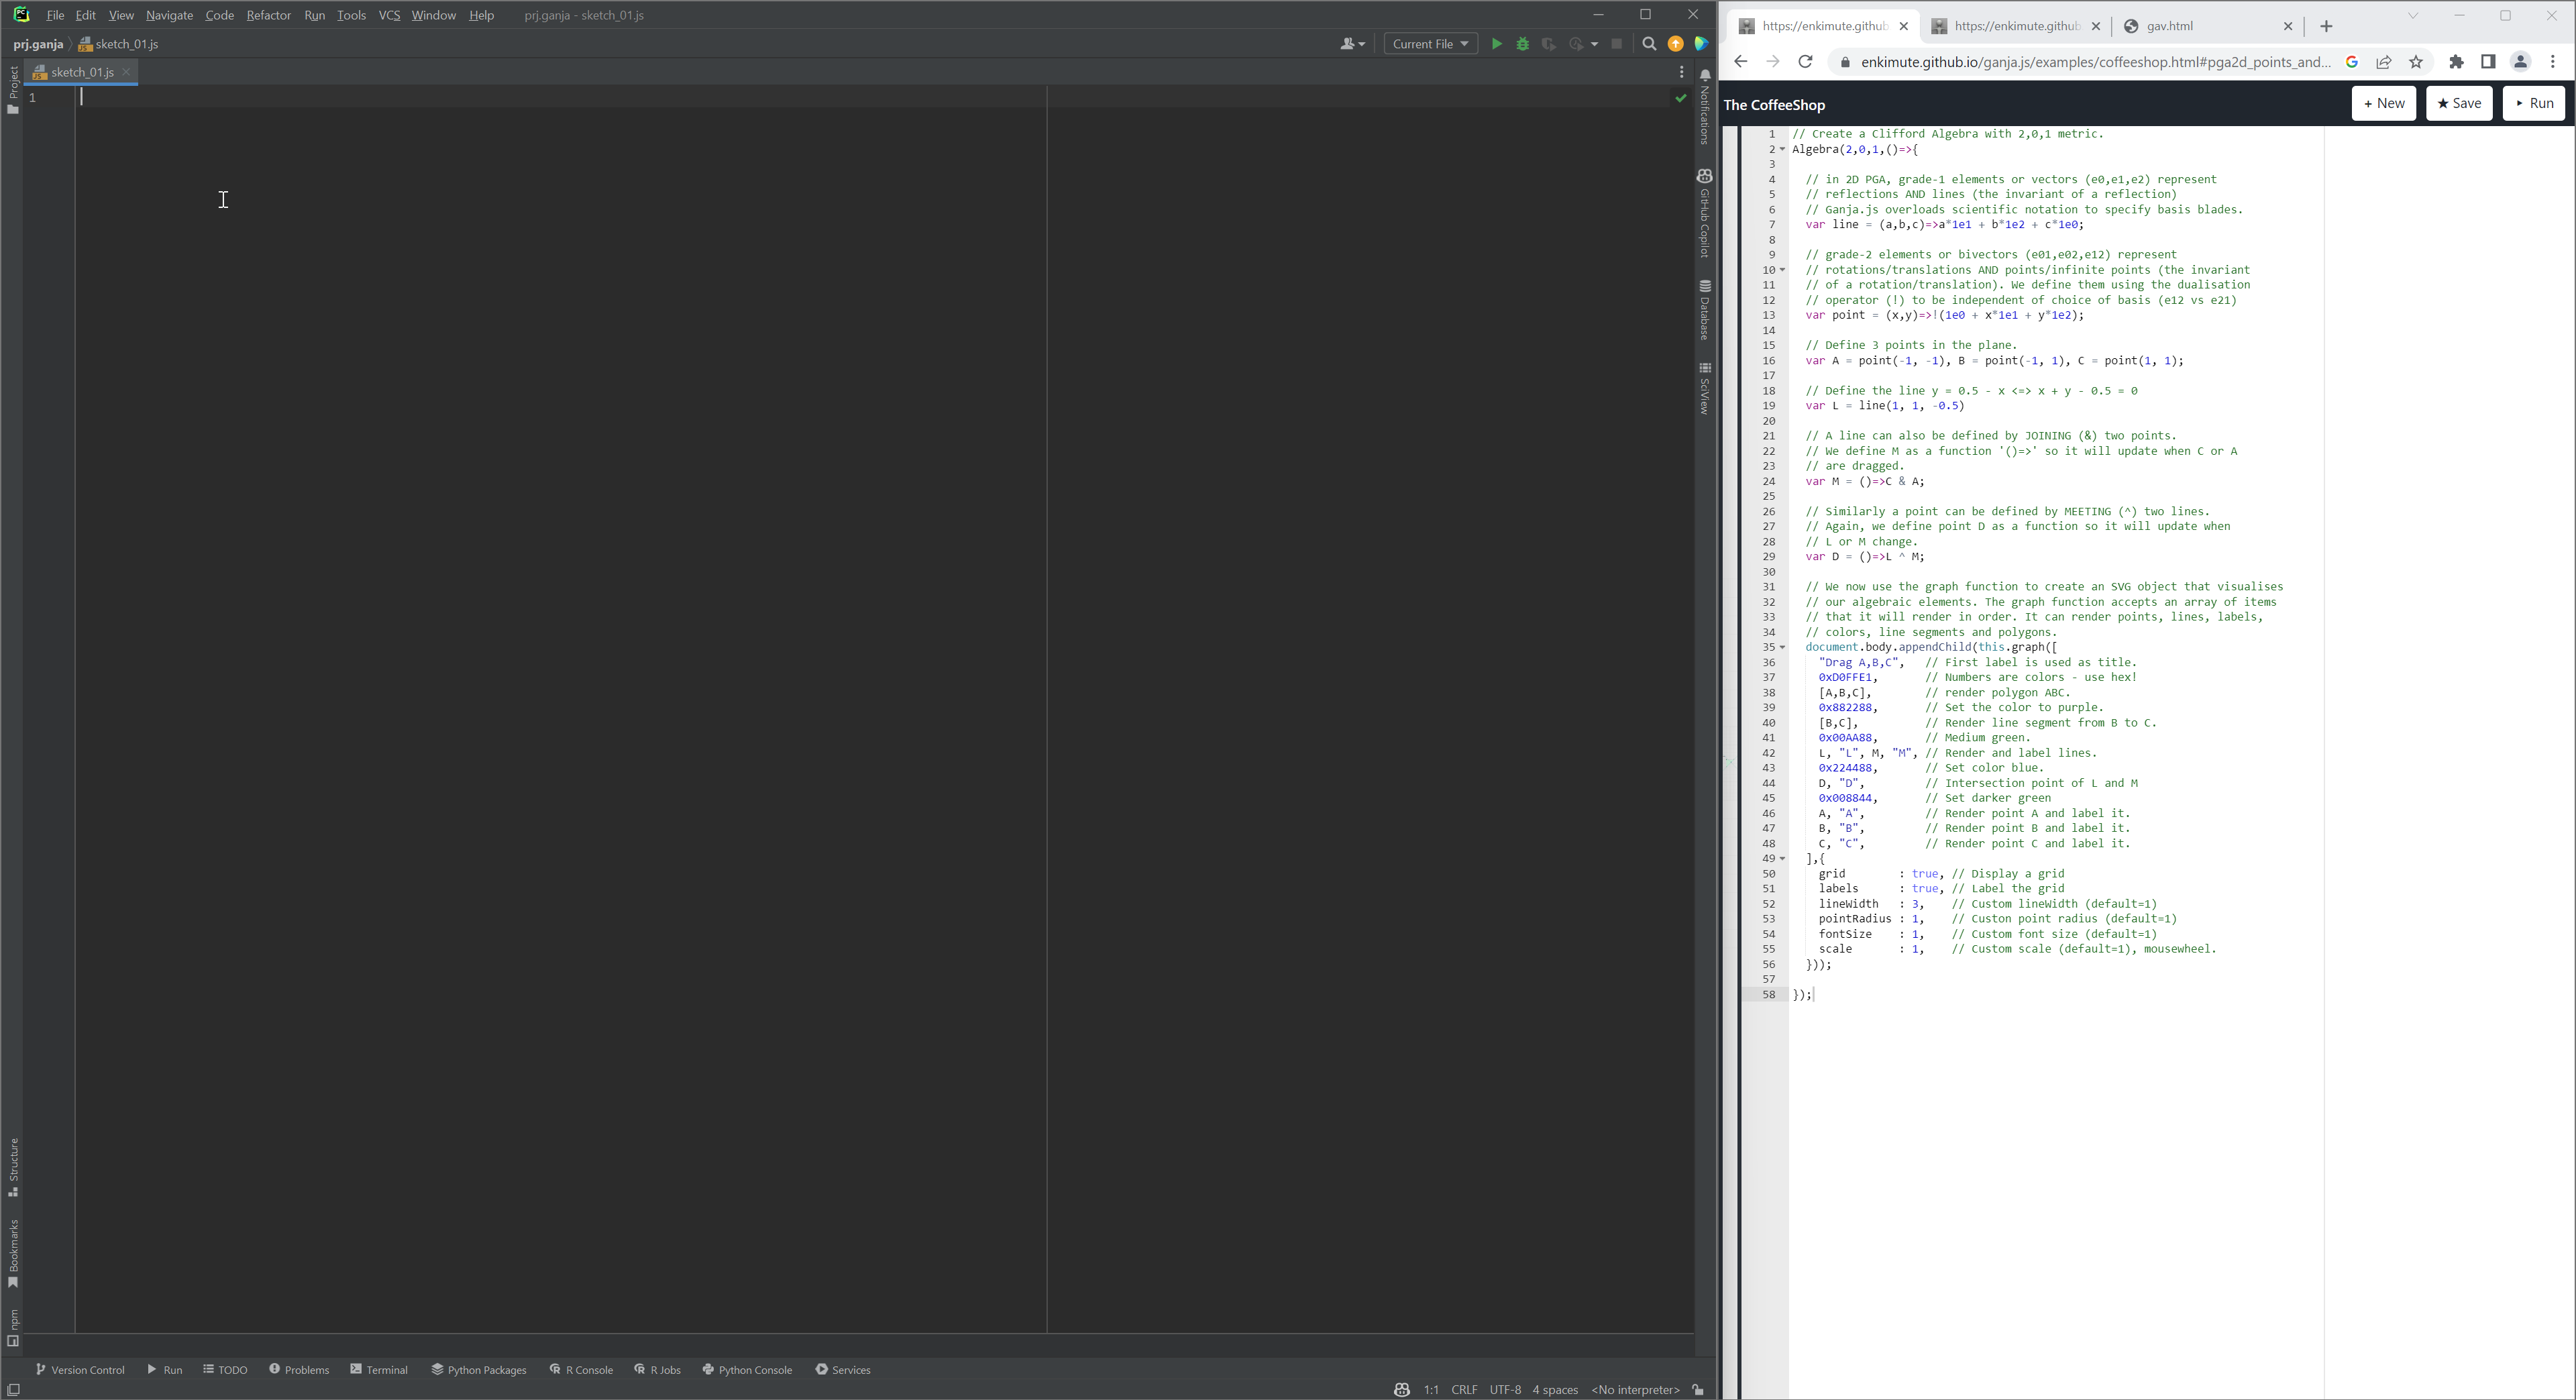Image resolution: width=2576 pixels, height=1400 pixels.
Task: Click the CoffeeShop Save button
Action: [x=2459, y=103]
